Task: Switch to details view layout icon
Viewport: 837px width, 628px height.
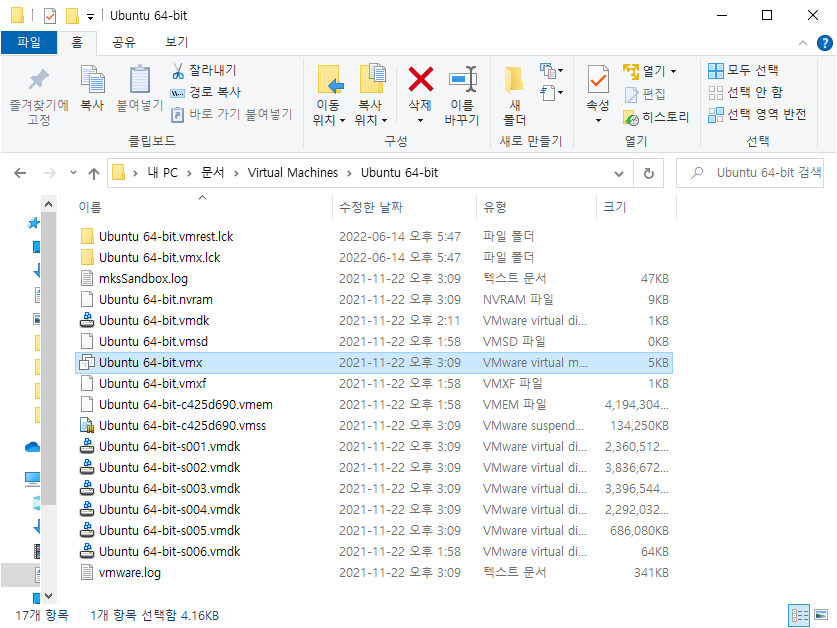Action: (799, 615)
